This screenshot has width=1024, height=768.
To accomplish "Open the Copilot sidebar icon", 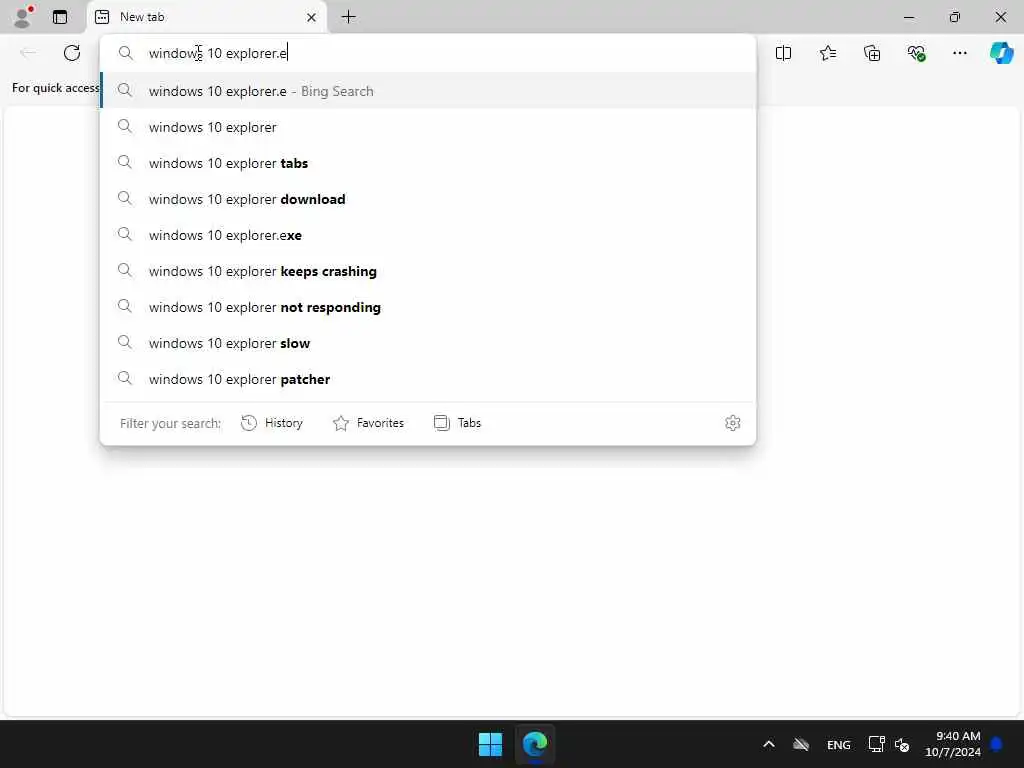I will 1001,53.
